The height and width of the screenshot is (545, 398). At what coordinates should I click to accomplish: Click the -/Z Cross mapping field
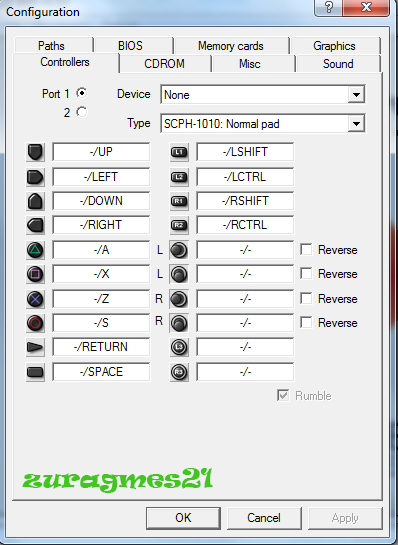pos(101,299)
